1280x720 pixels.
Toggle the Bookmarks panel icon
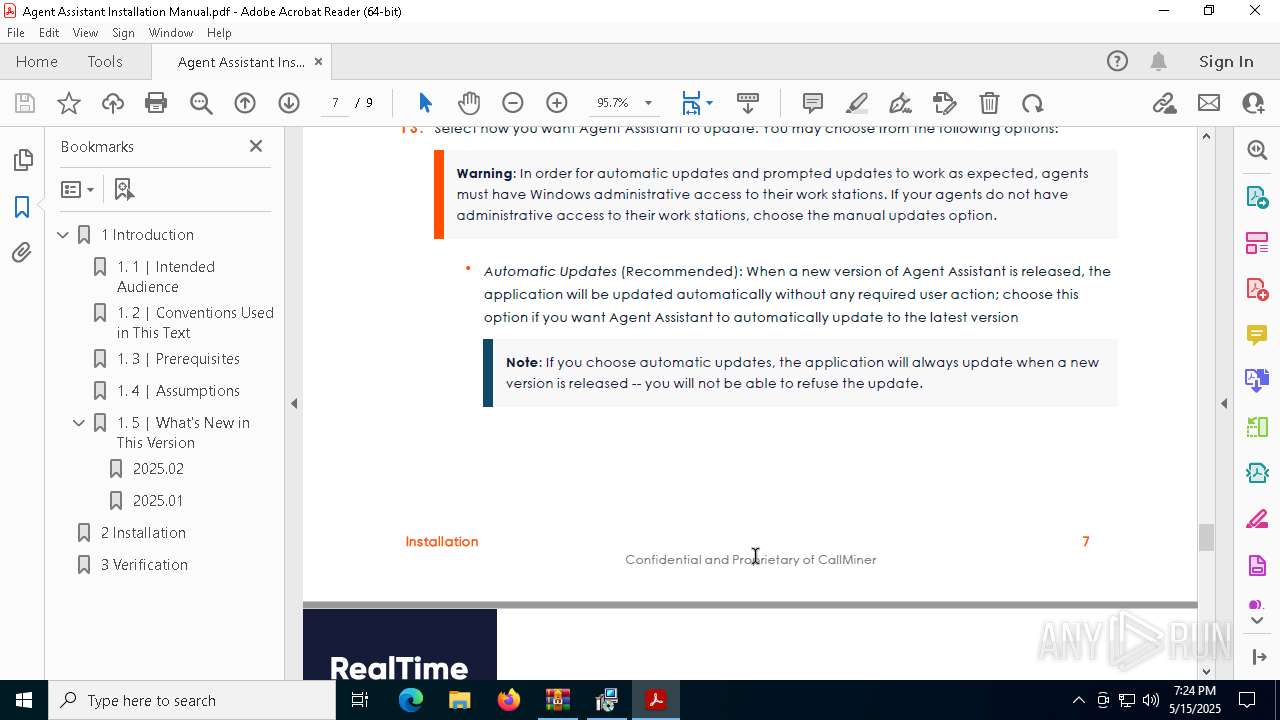point(22,207)
